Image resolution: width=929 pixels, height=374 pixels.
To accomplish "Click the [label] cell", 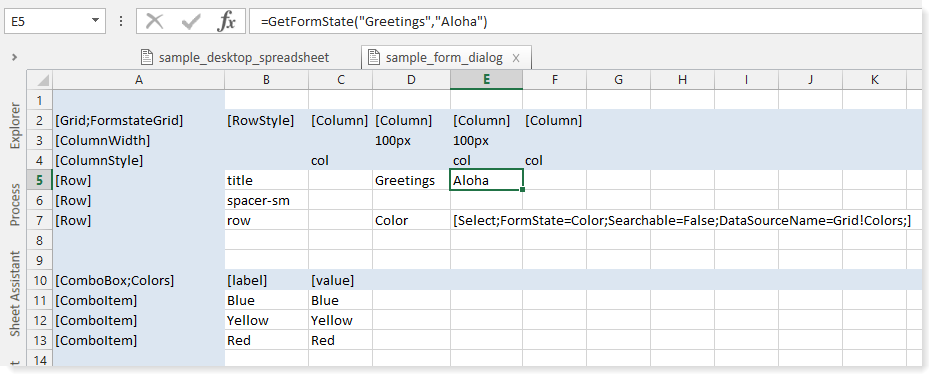I will point(267,280).
